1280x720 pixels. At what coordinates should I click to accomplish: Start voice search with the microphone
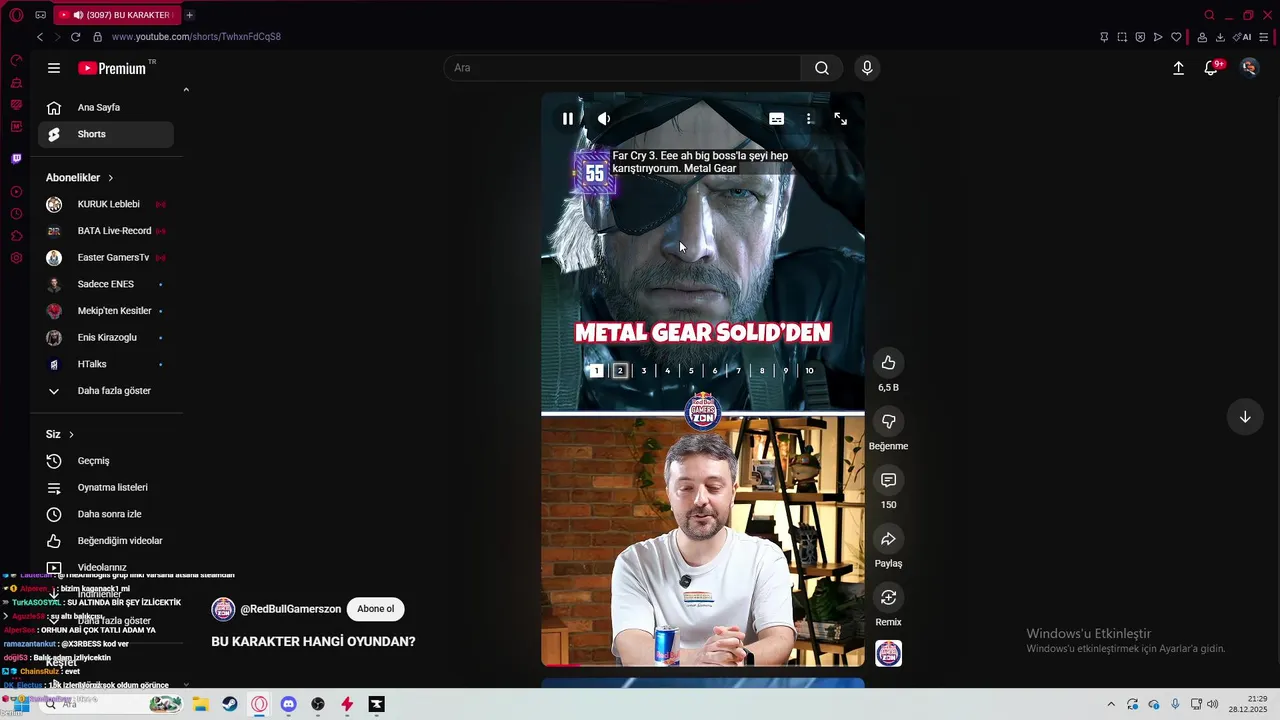tap(867, 68)
